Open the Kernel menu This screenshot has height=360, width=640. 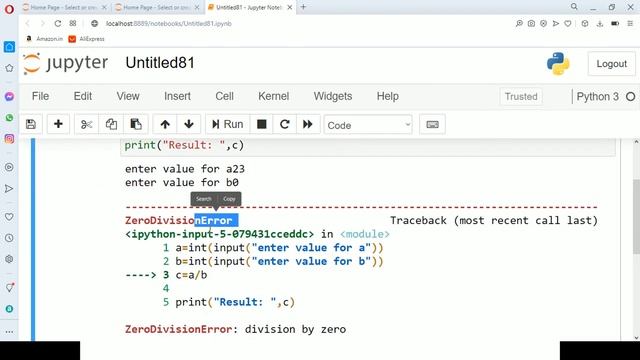click(273, 96)
